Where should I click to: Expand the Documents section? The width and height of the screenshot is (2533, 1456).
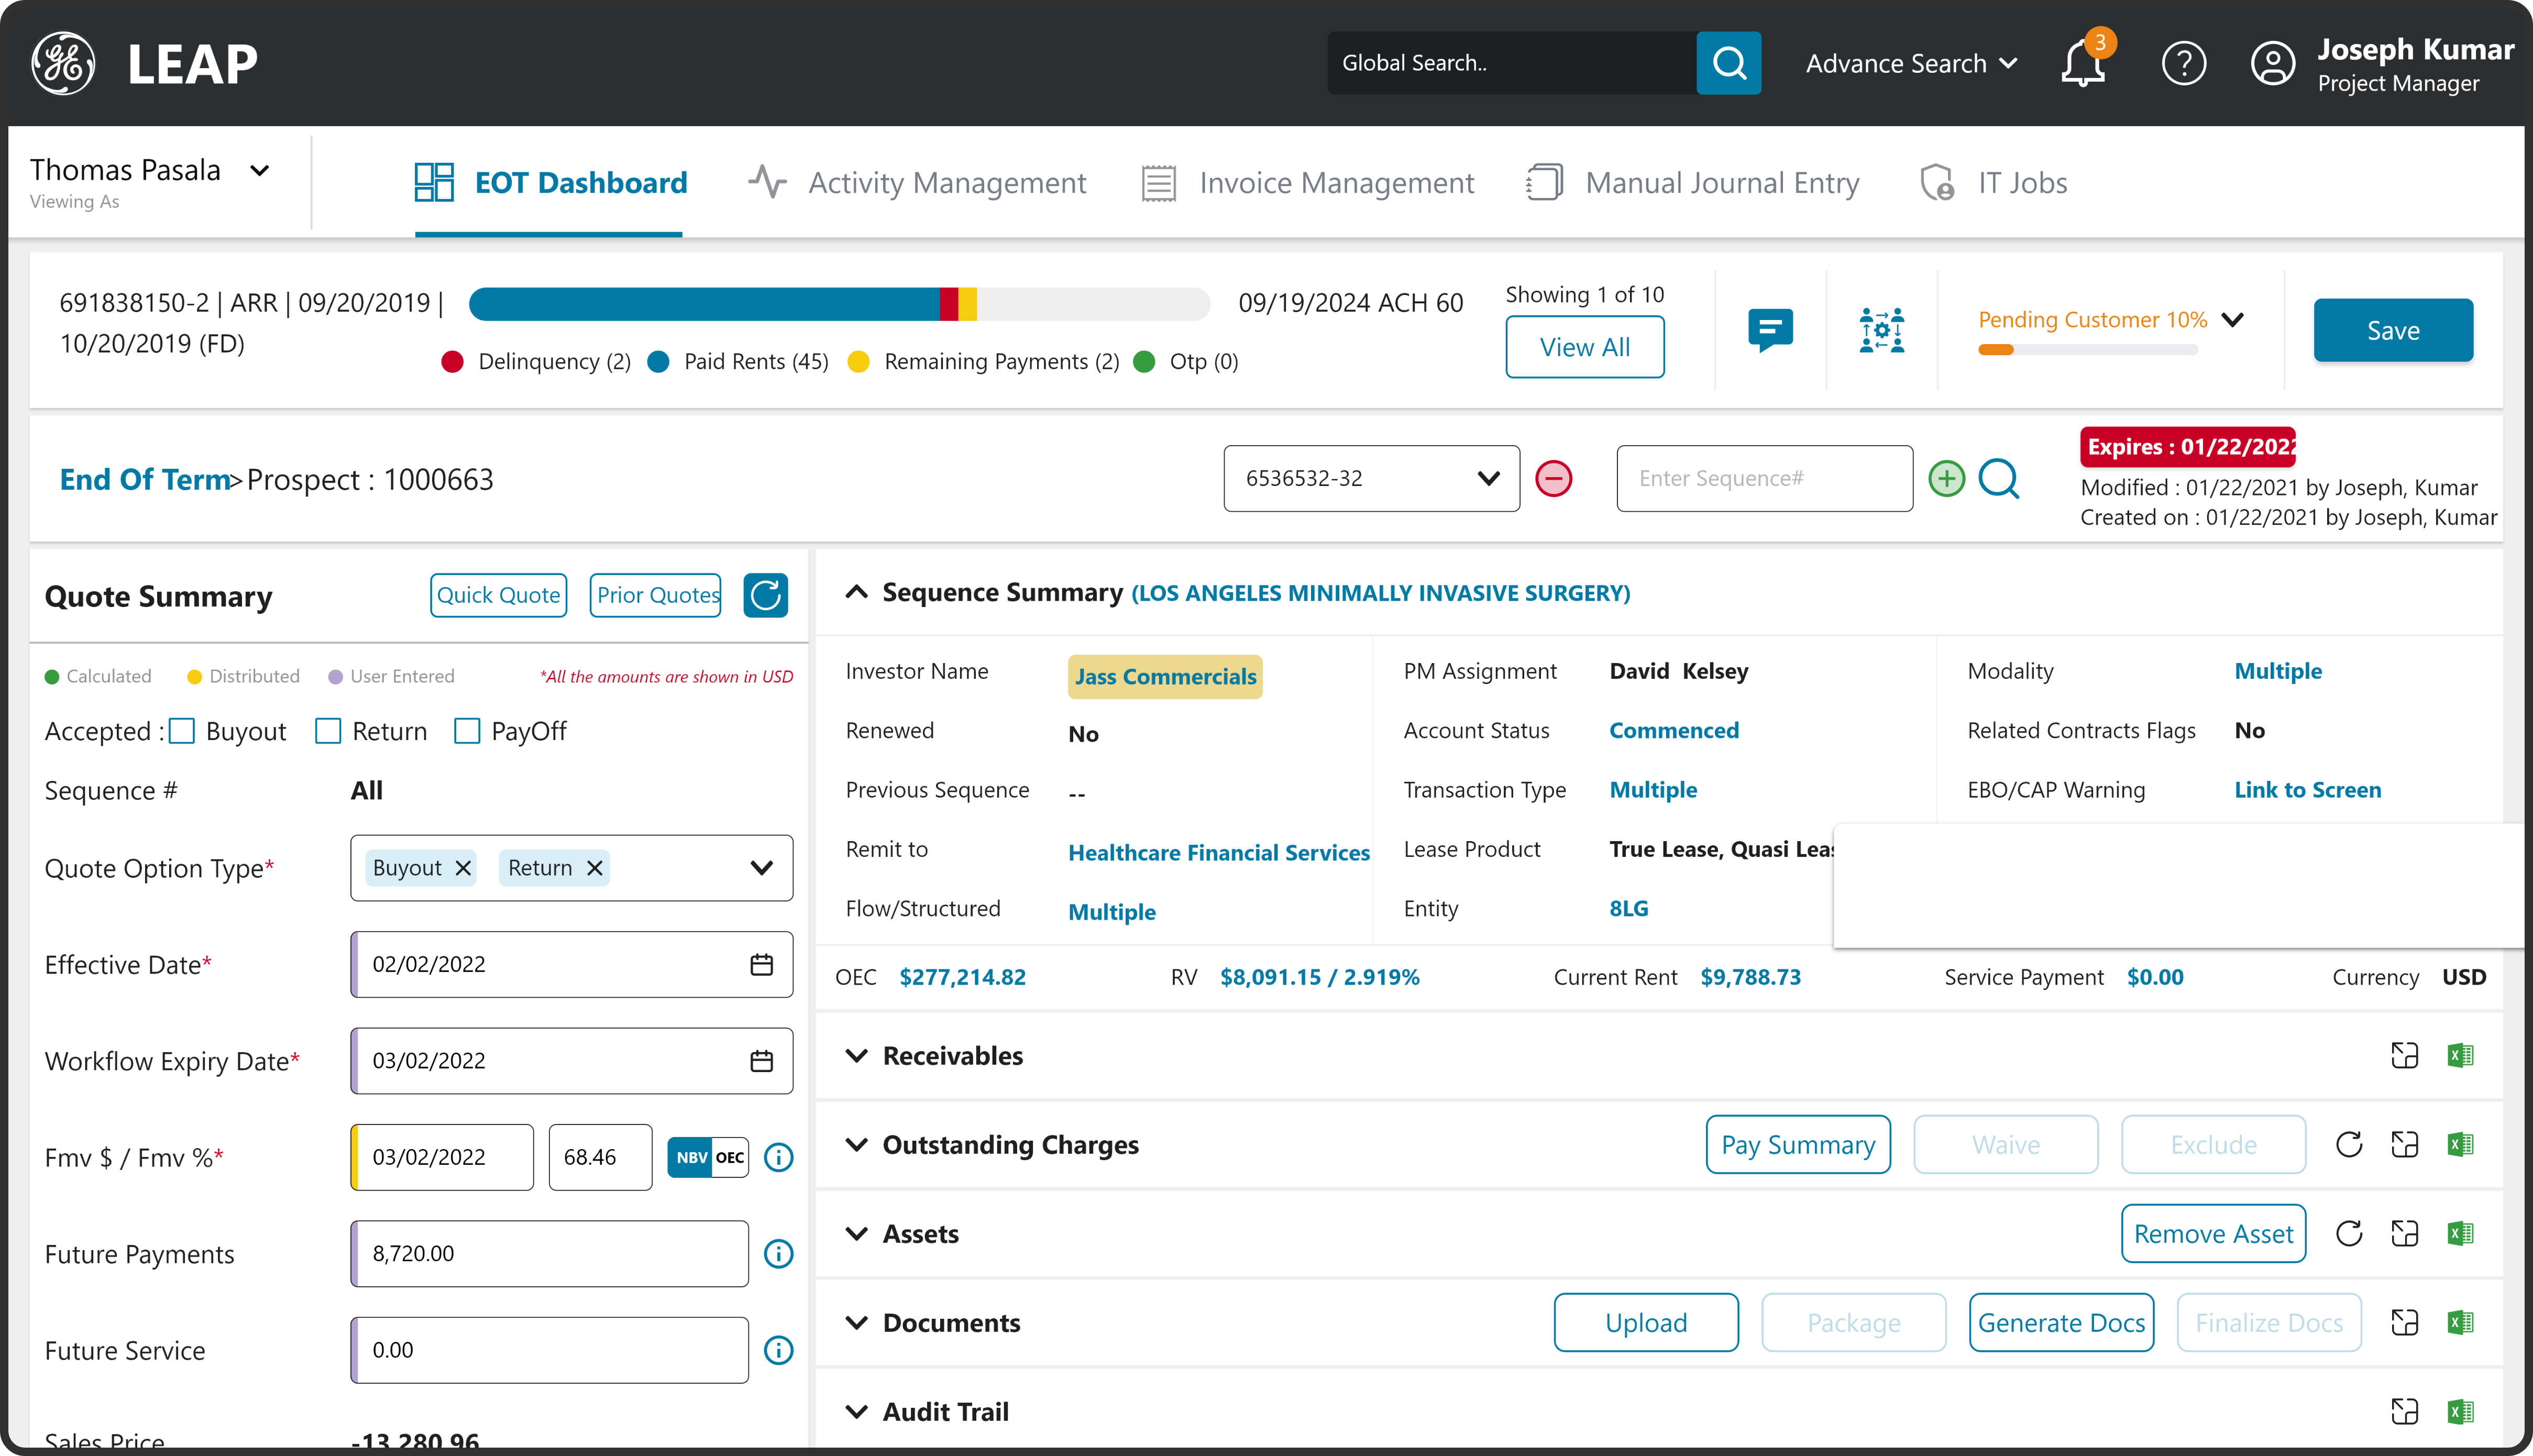point(856,1322)
